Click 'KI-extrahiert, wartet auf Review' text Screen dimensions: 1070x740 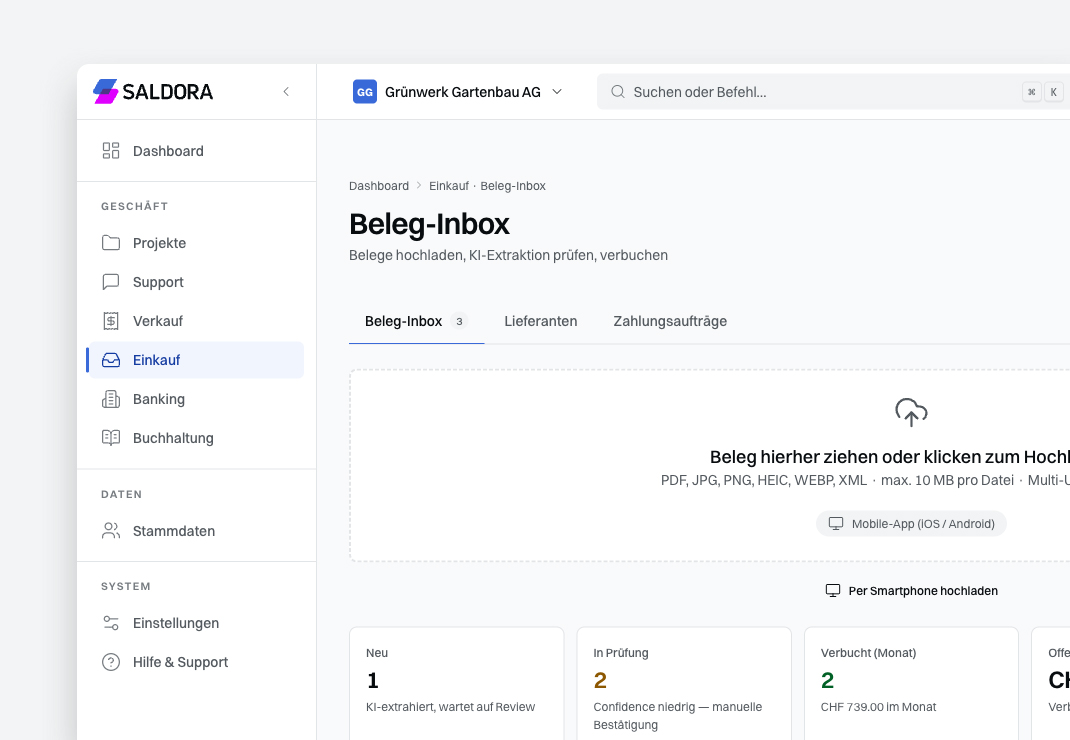point(450,707)
